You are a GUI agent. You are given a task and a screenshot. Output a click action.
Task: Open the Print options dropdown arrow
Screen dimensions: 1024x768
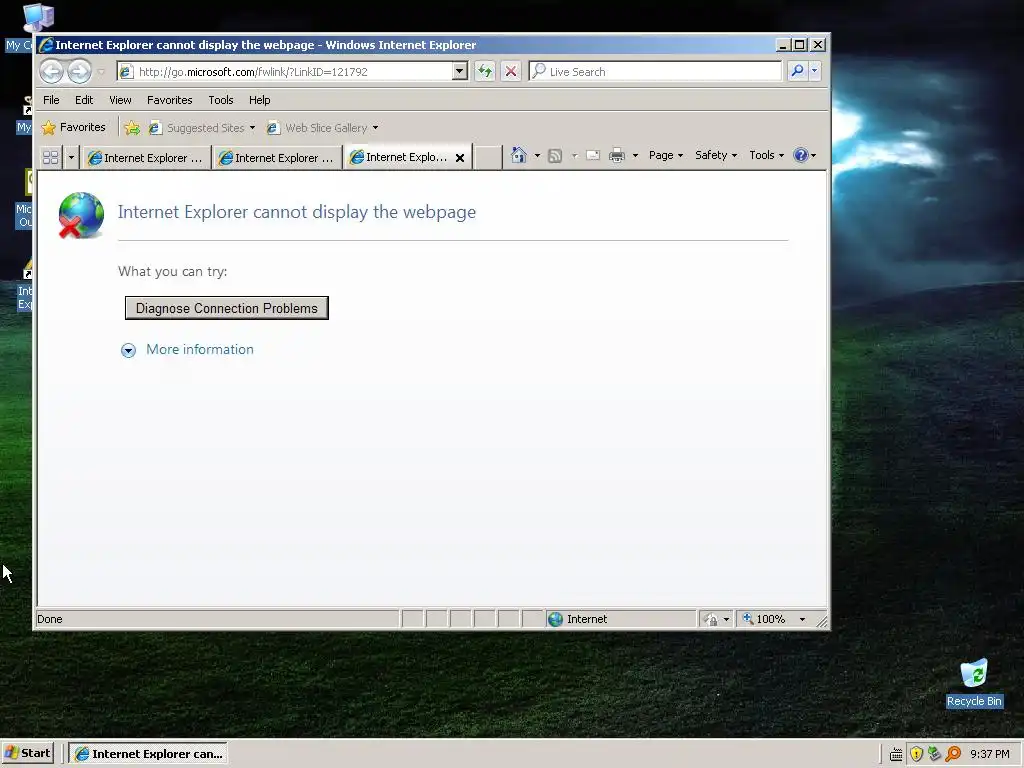[x=635, y=155]
